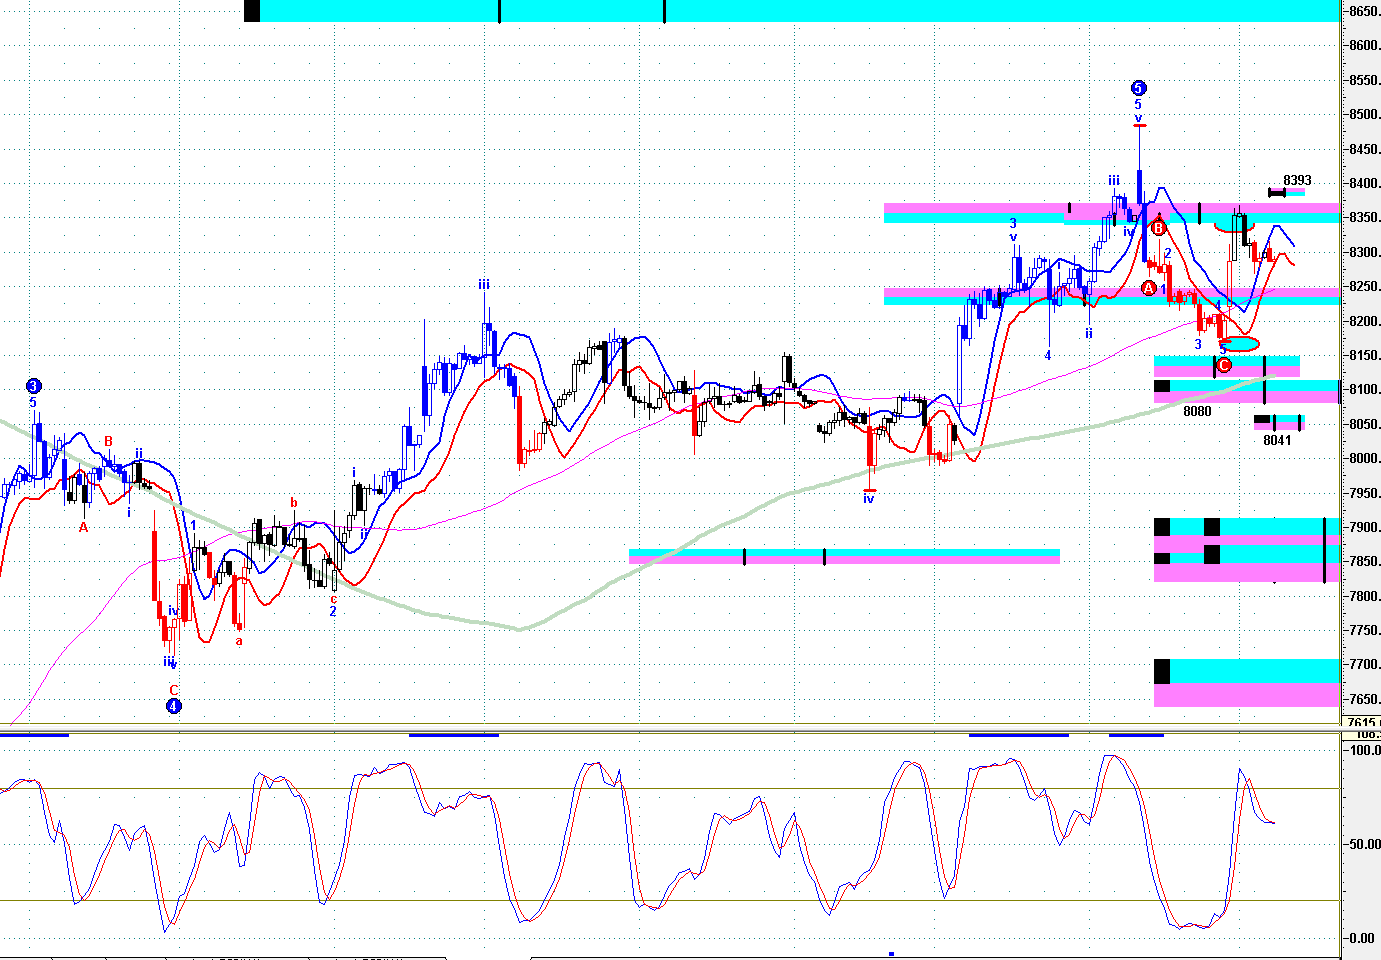Click the 8500 price axis label

[x=1364, y=114]
